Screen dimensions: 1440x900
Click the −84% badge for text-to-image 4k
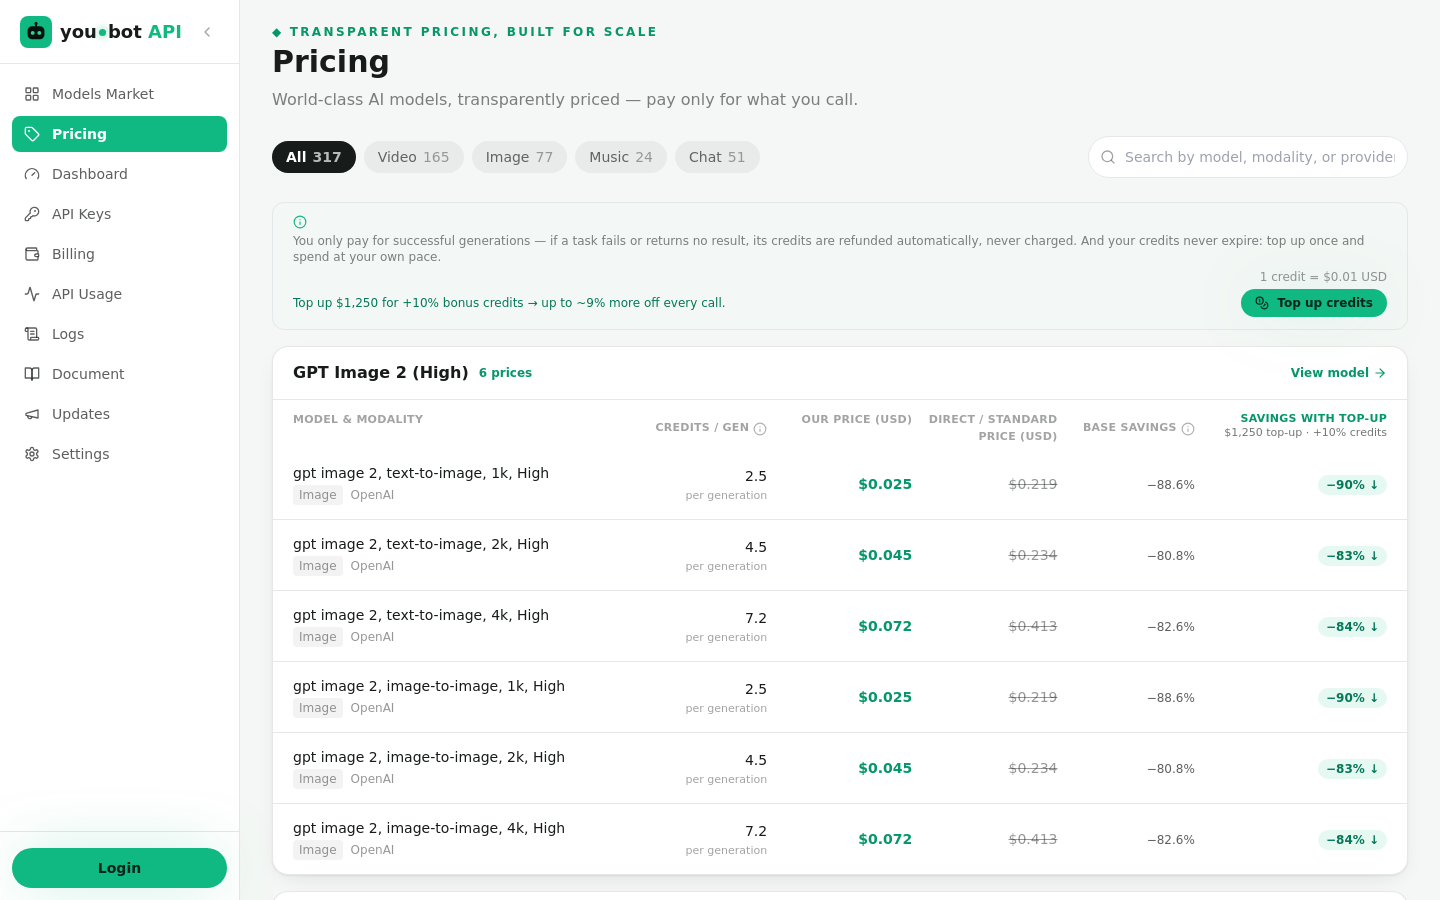1352,627
